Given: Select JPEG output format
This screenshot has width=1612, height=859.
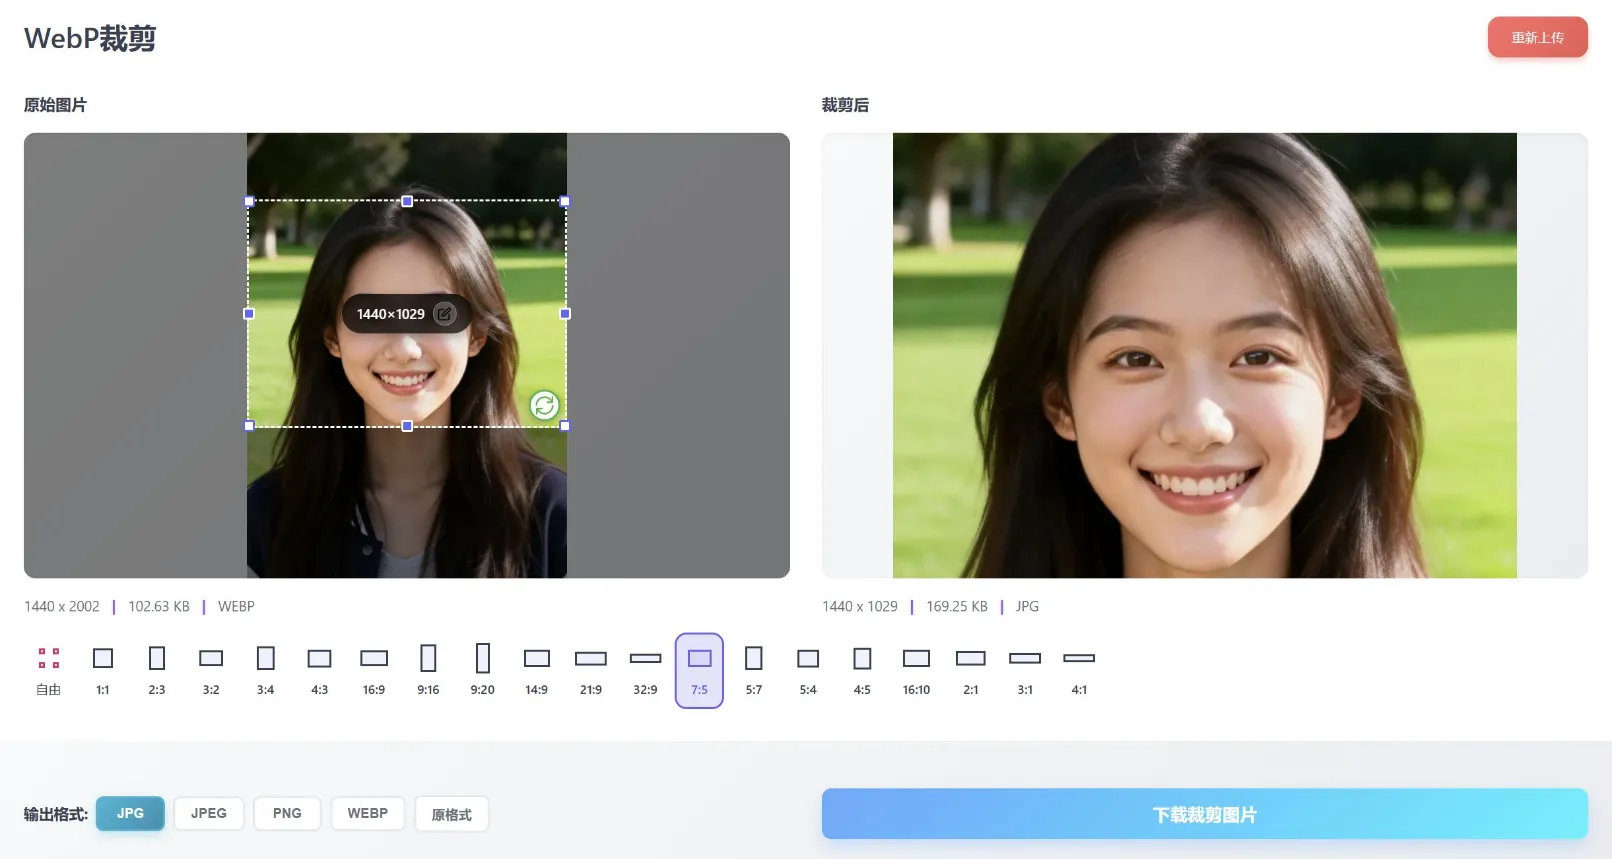Looking at the screenshot, I should pos(209,813).
